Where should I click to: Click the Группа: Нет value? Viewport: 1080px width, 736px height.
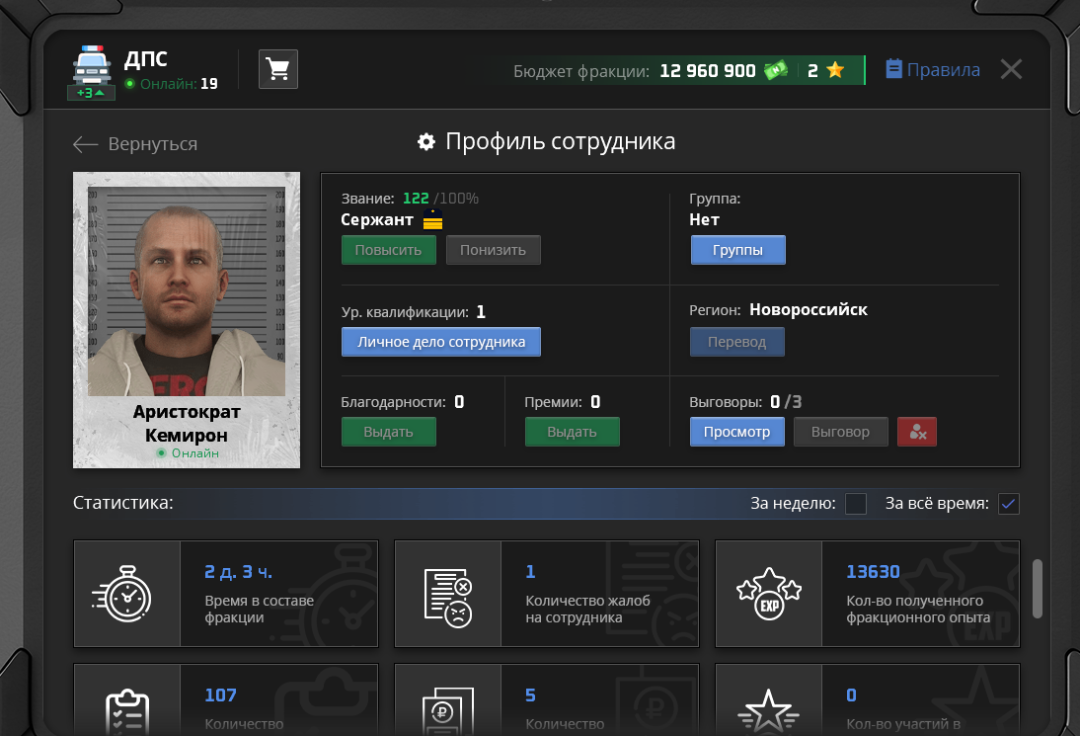(704, 220)
